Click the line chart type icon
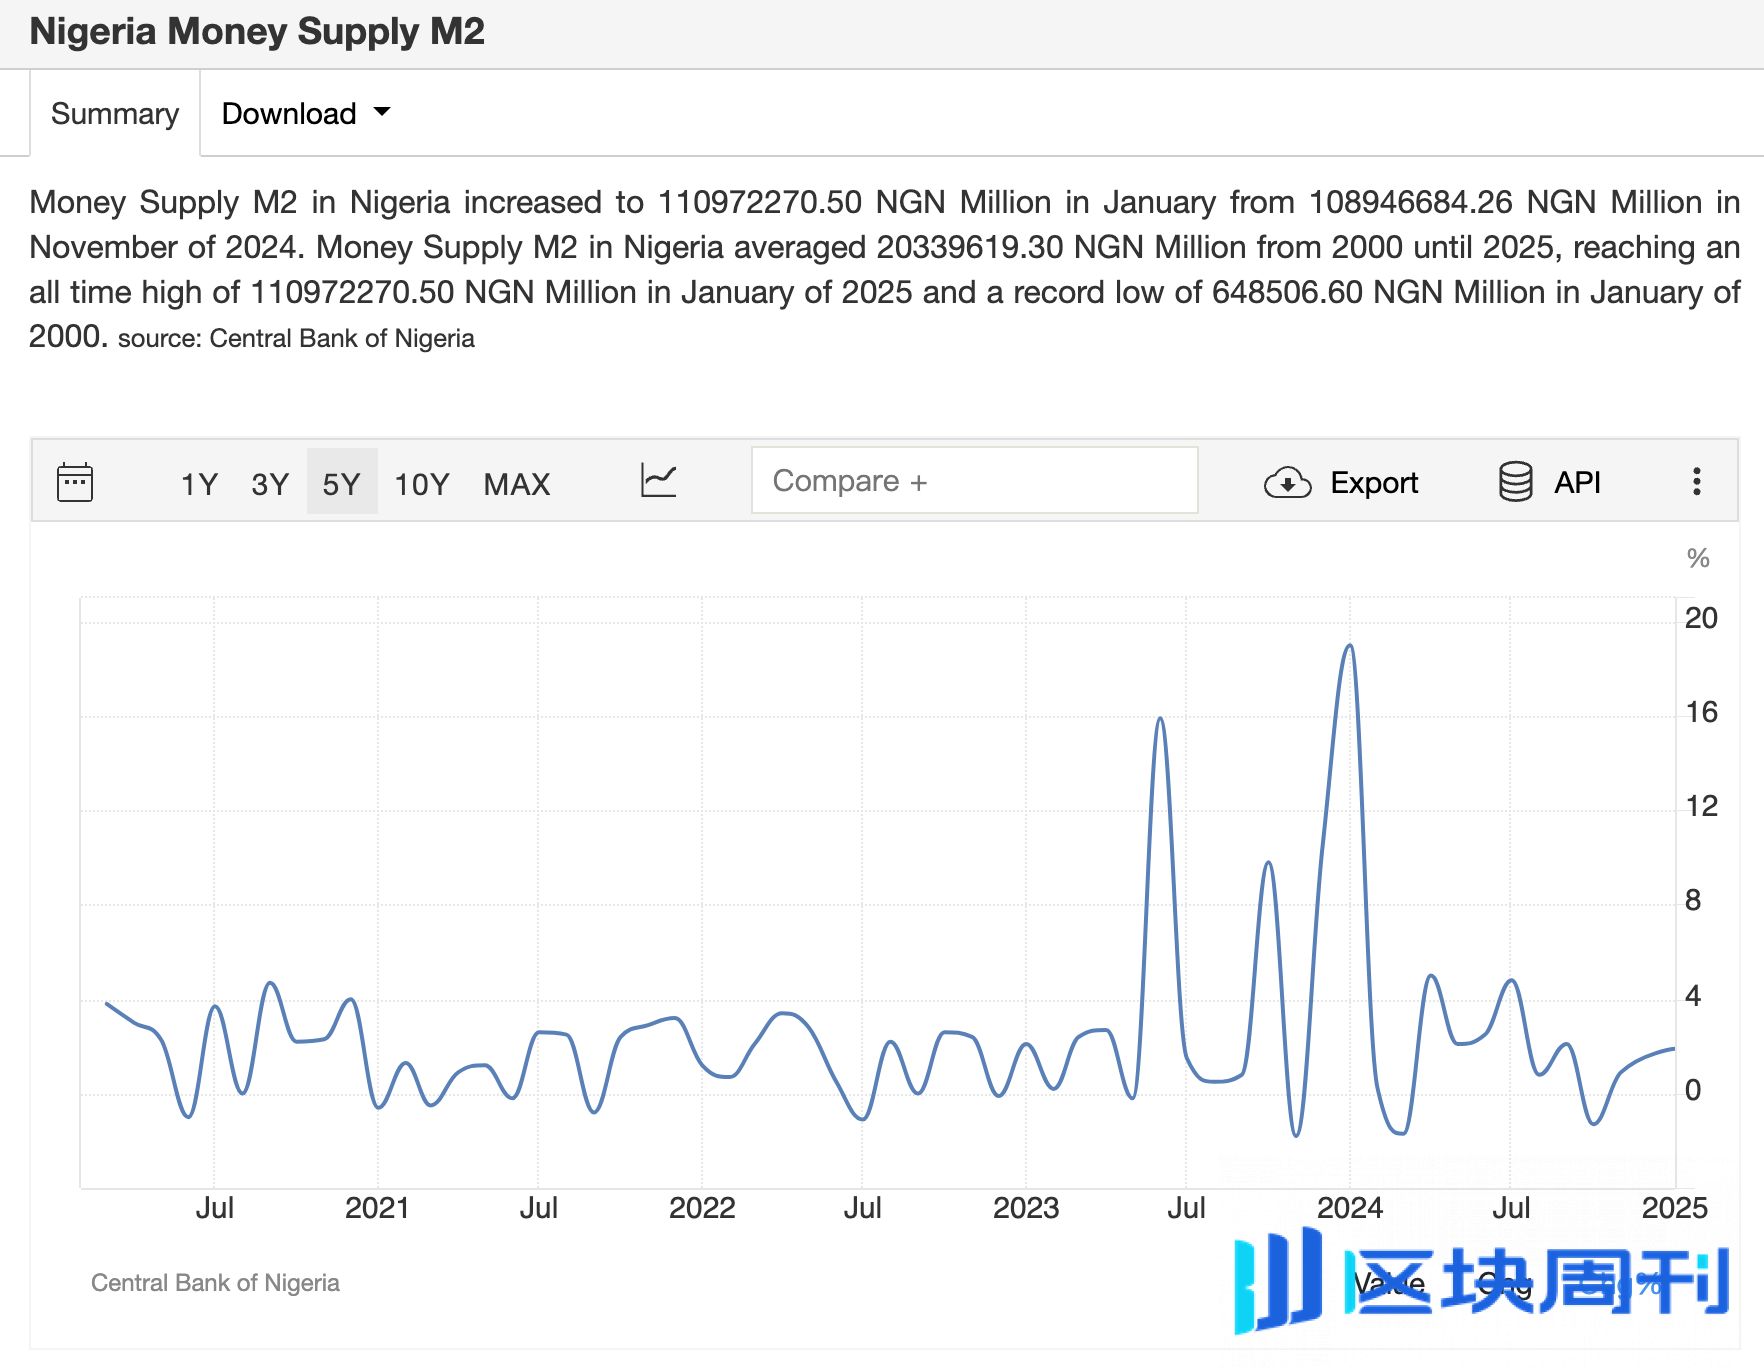Image resolution: width=1764 pixels, height=1368 pixels. coord(658,481)
